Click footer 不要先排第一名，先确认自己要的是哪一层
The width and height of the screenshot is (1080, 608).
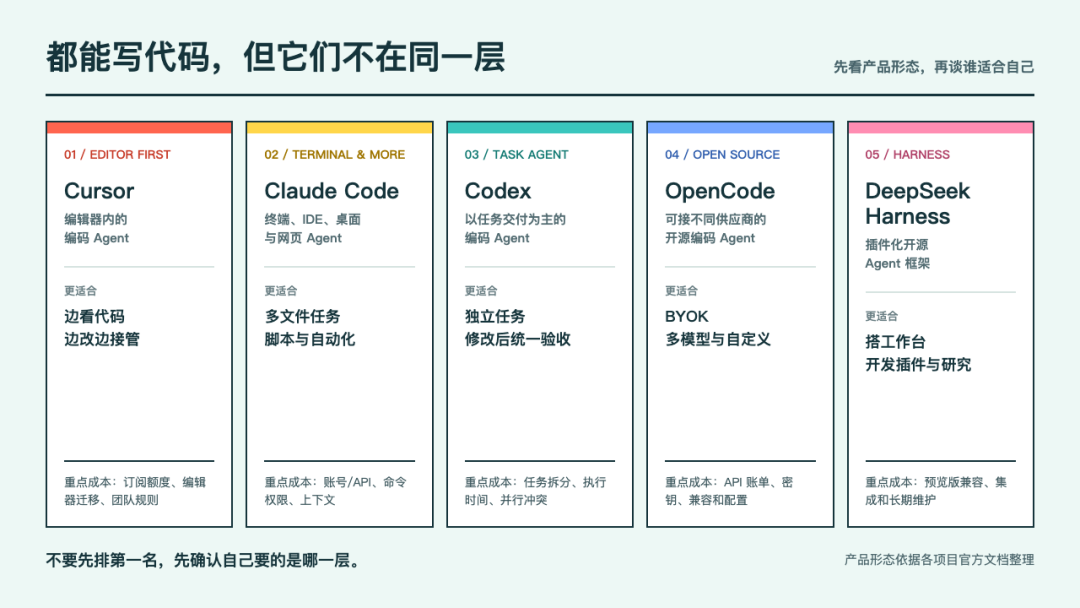pos(203,560)
